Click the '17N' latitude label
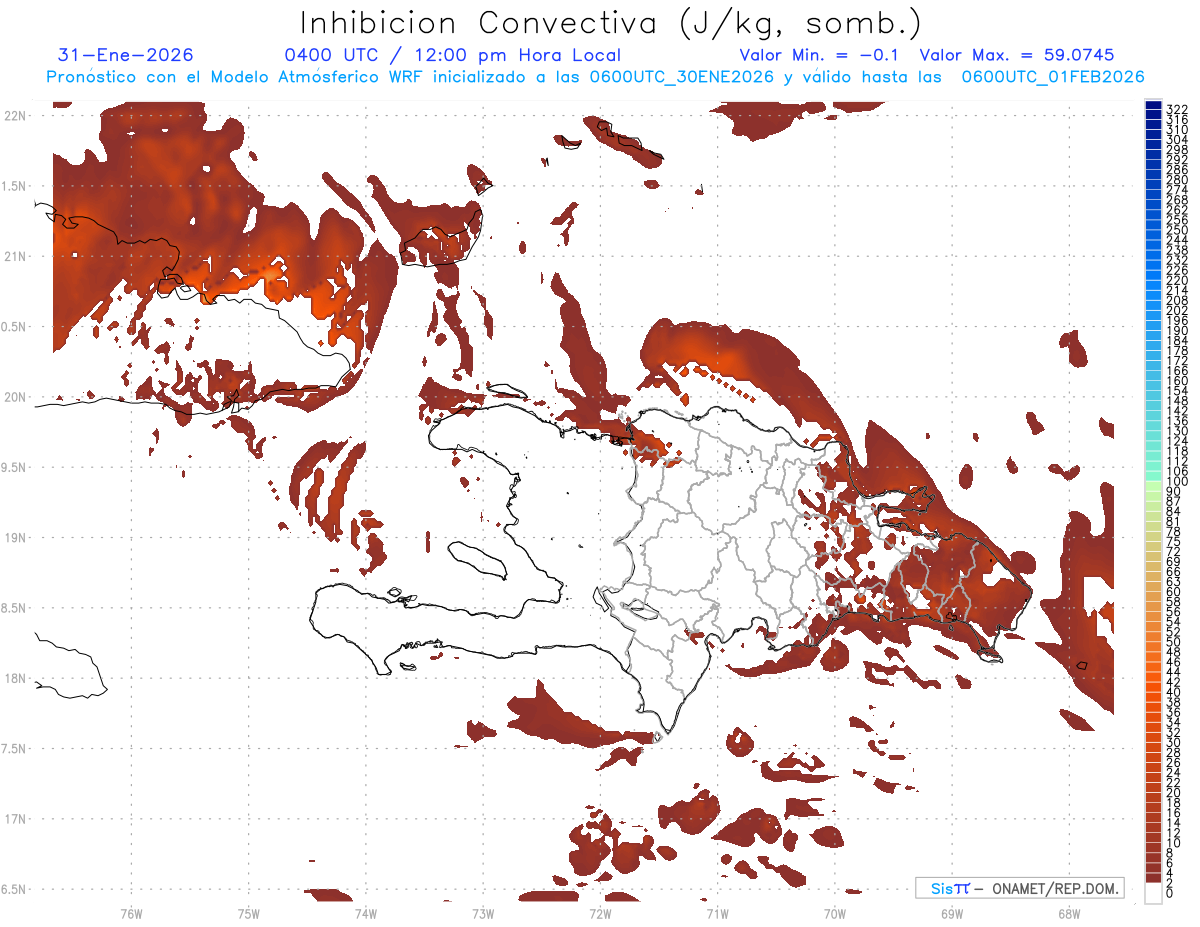The image size is (1200, 927). [15, 819]
